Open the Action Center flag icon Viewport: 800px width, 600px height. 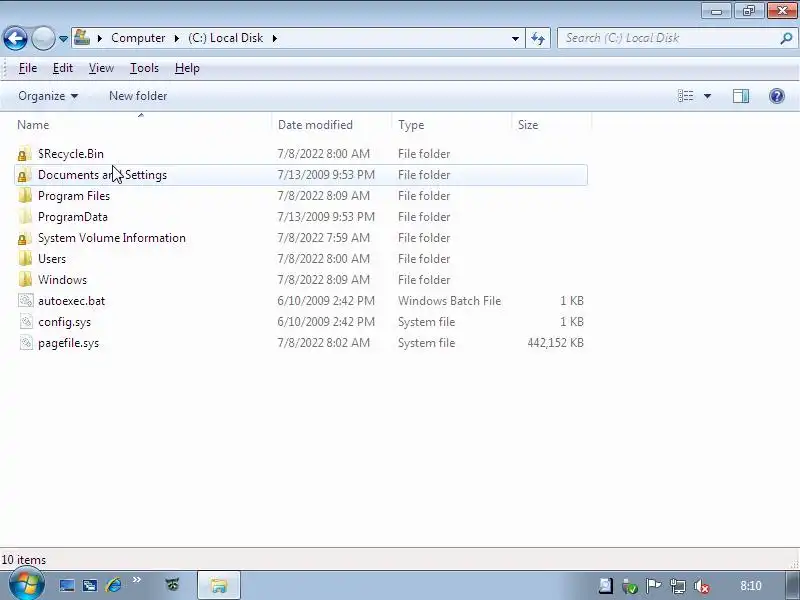pos(653,586)
